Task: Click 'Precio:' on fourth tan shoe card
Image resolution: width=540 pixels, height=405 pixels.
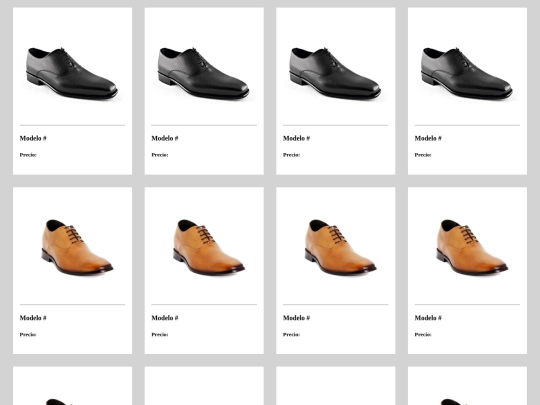Action: tap(423, 334)
